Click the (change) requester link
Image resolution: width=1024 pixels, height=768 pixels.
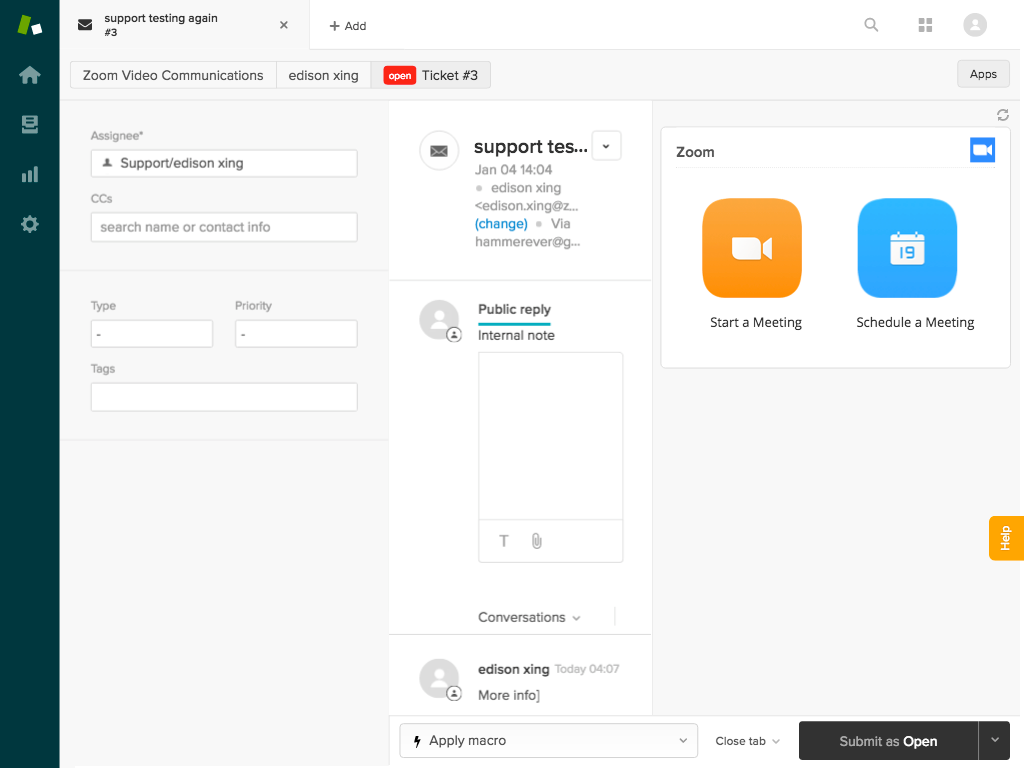point(501,224)
